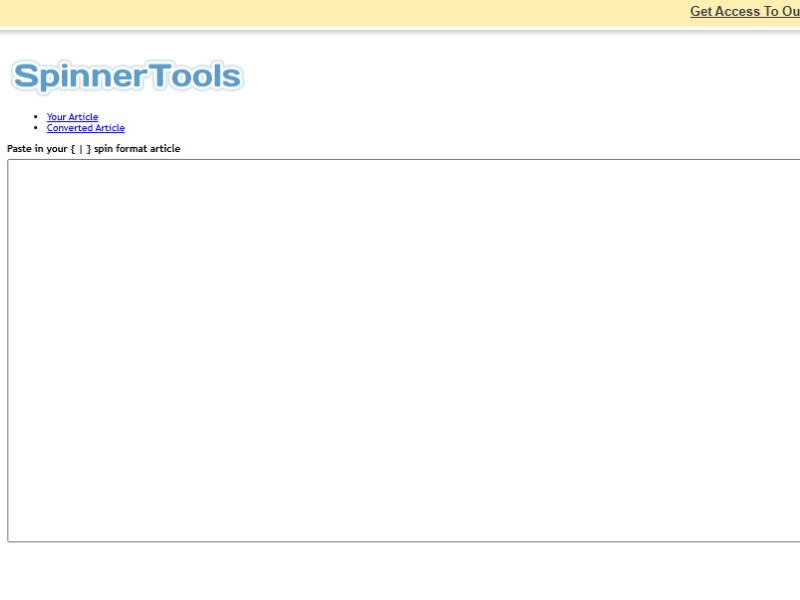Switch to the Converted Article tab
The image size is (800, 600).
click(85, 128)
